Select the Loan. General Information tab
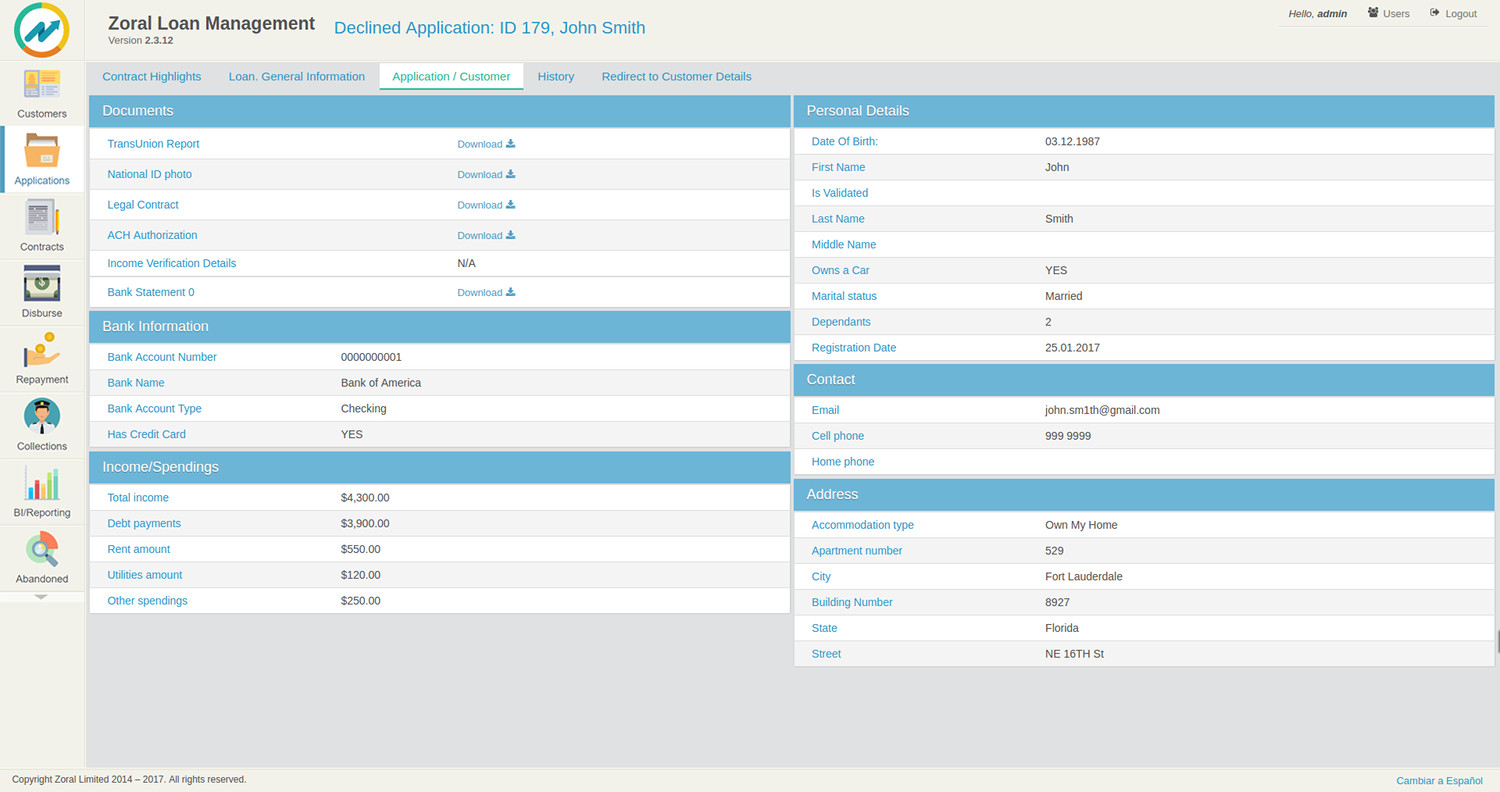1500x792 pixels. click(296, 76)
